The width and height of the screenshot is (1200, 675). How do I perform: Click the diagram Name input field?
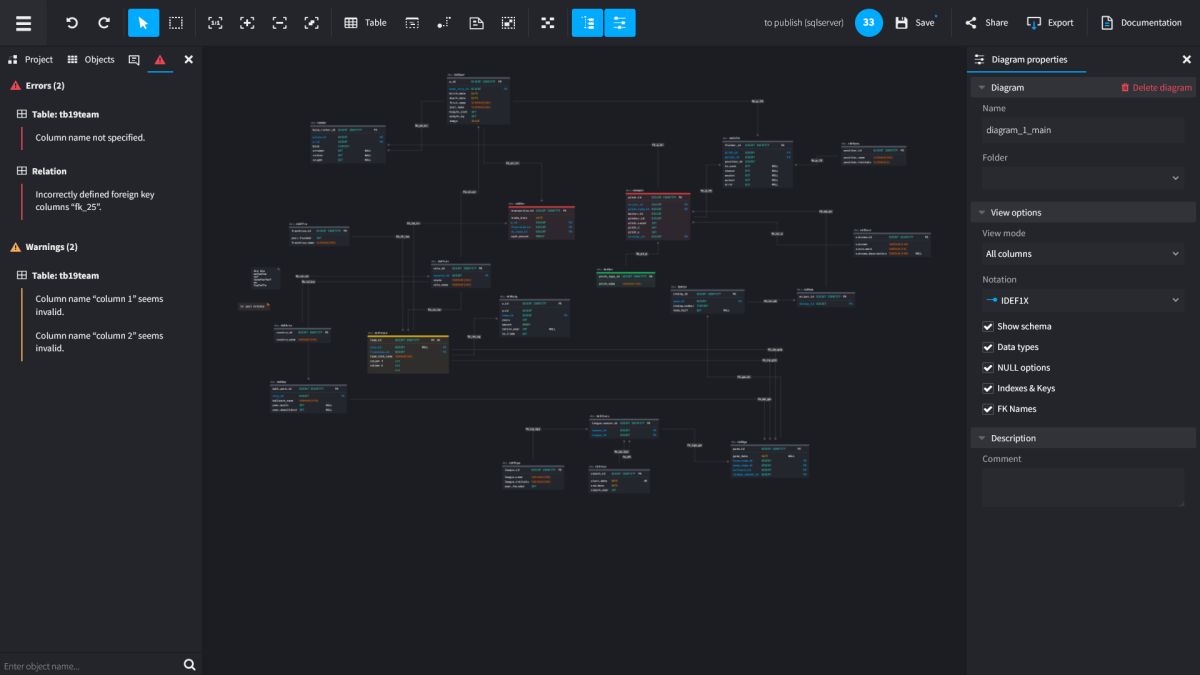[x=1083, y=129]
